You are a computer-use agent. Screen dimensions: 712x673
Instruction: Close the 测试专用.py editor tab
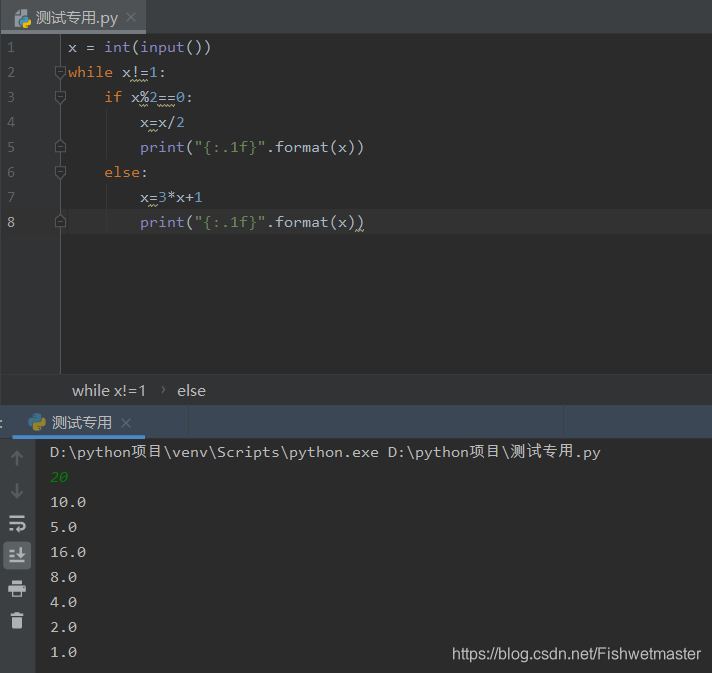(x=131, y=17)
